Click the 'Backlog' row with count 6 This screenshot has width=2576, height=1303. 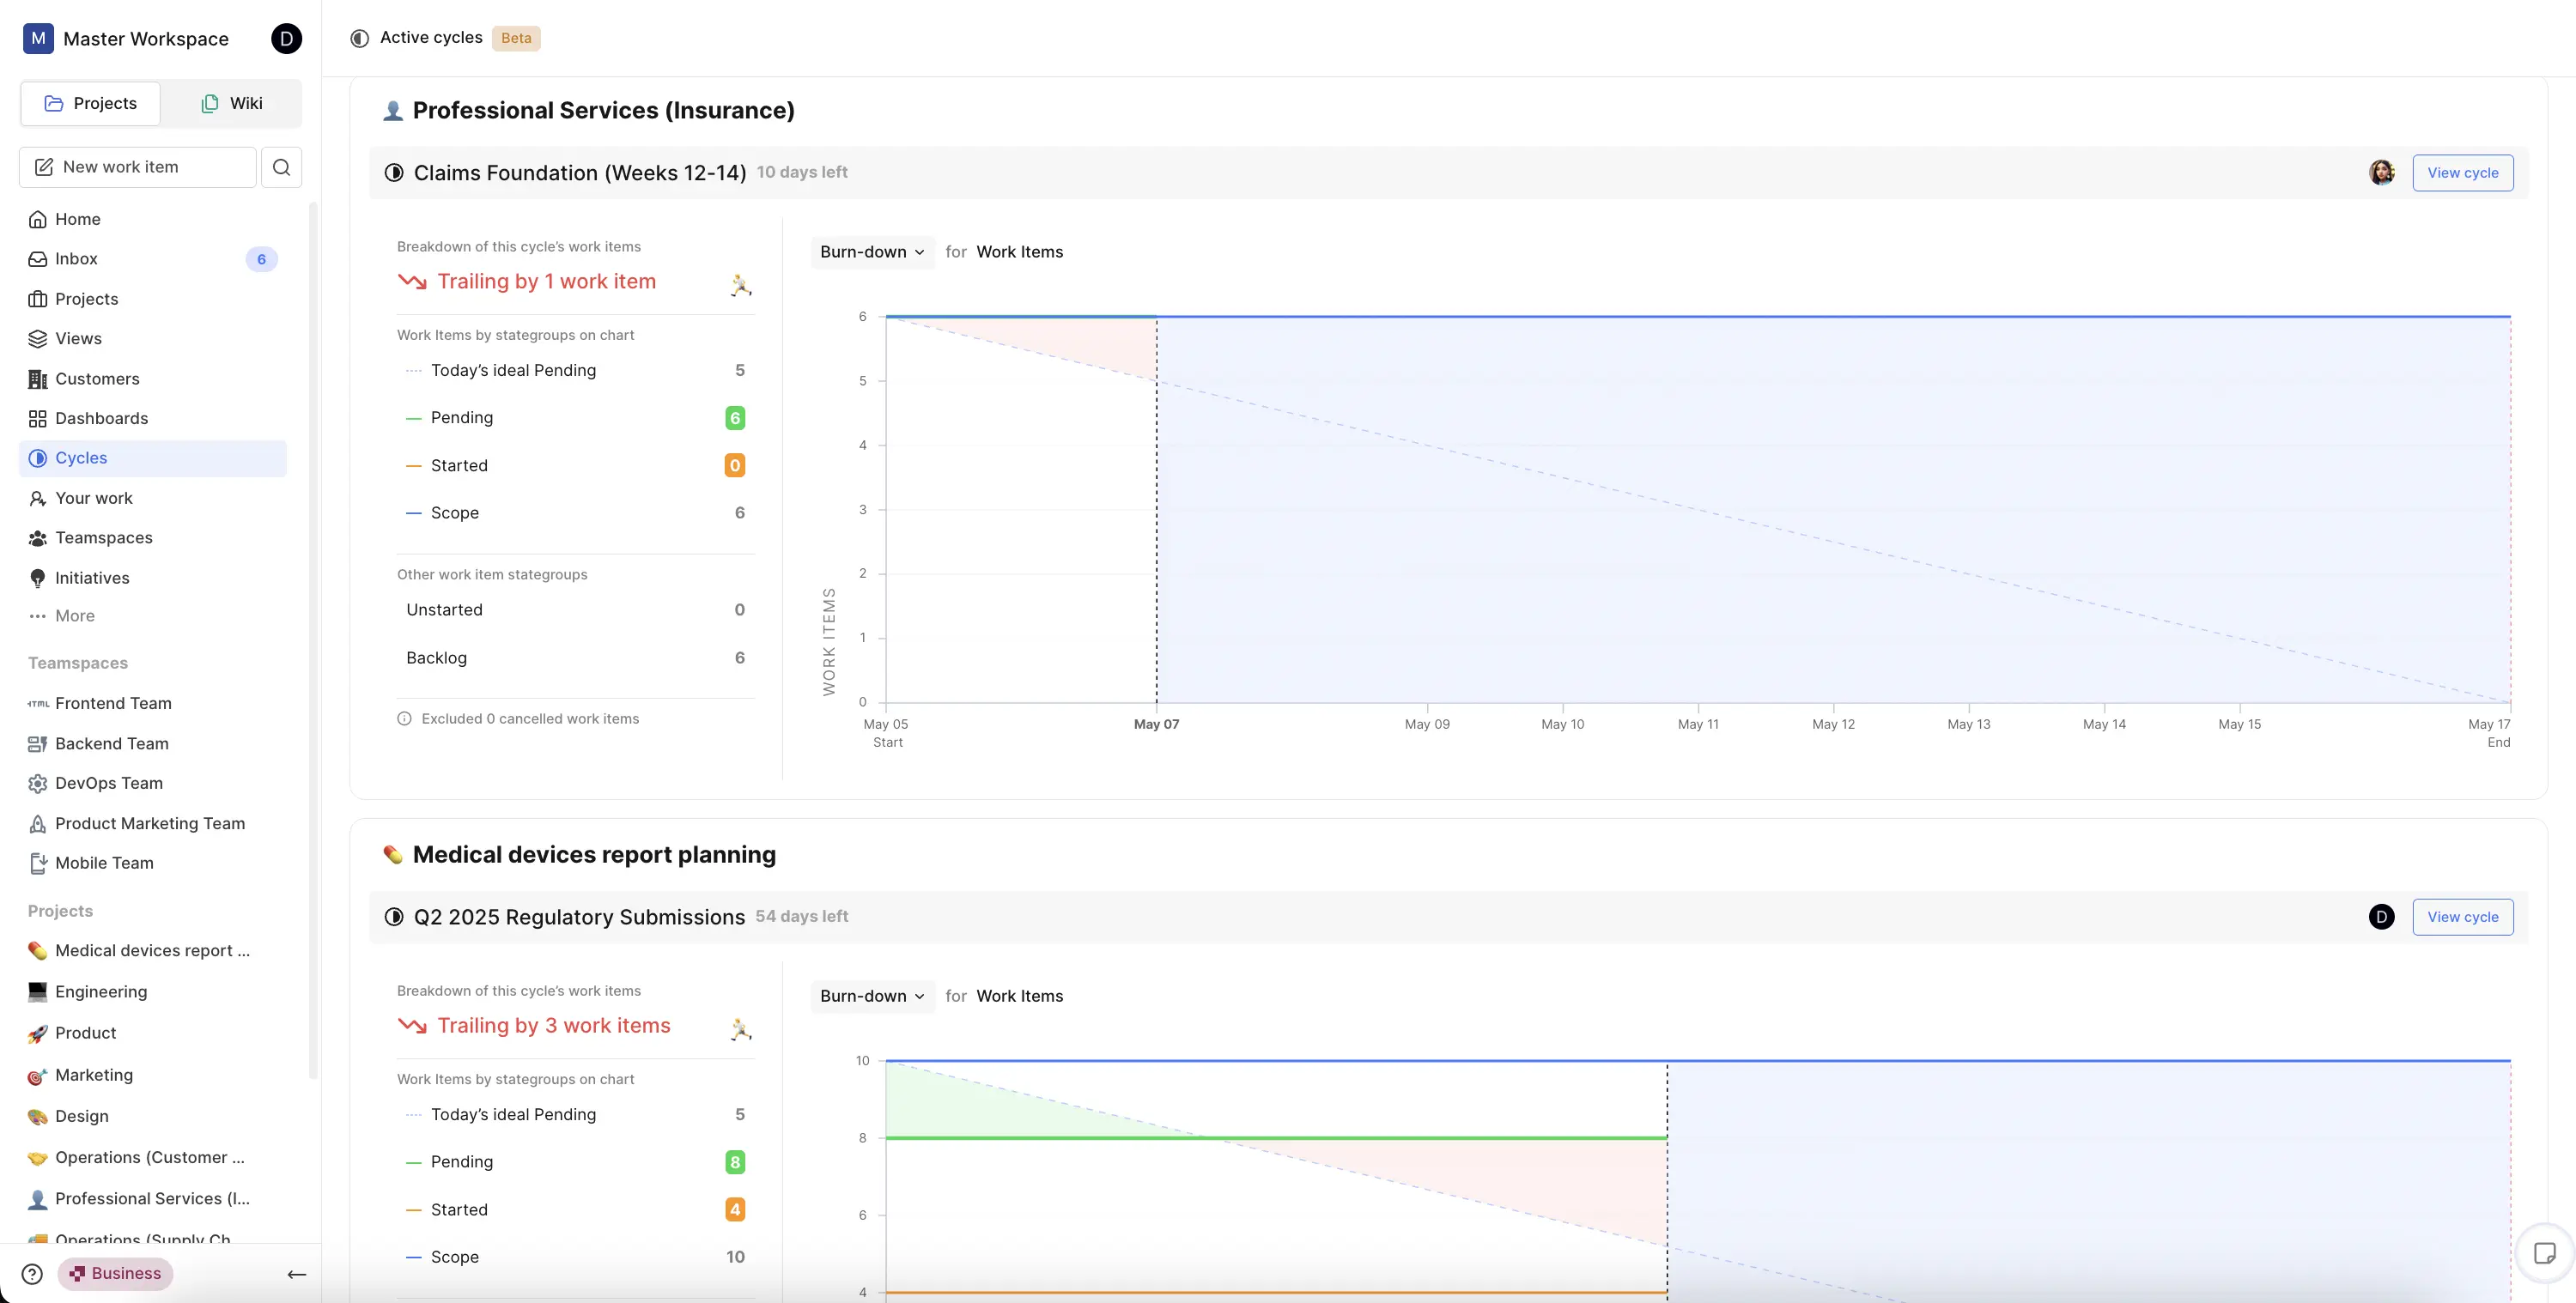[x=575, y=658]
